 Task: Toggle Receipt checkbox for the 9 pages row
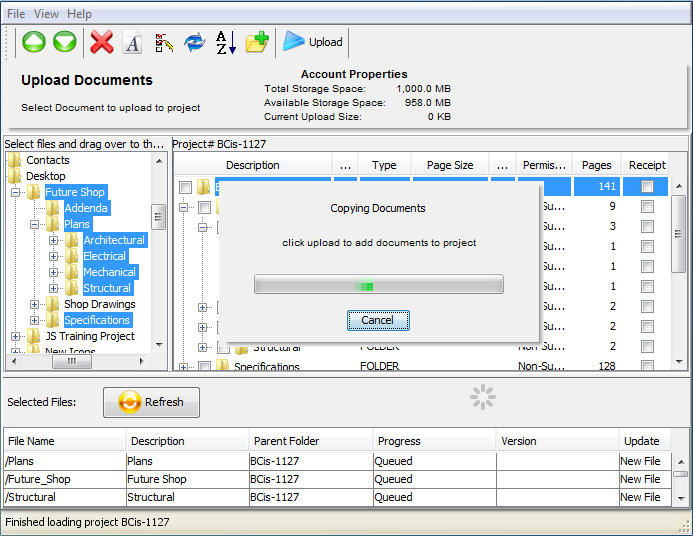point(647,207)
